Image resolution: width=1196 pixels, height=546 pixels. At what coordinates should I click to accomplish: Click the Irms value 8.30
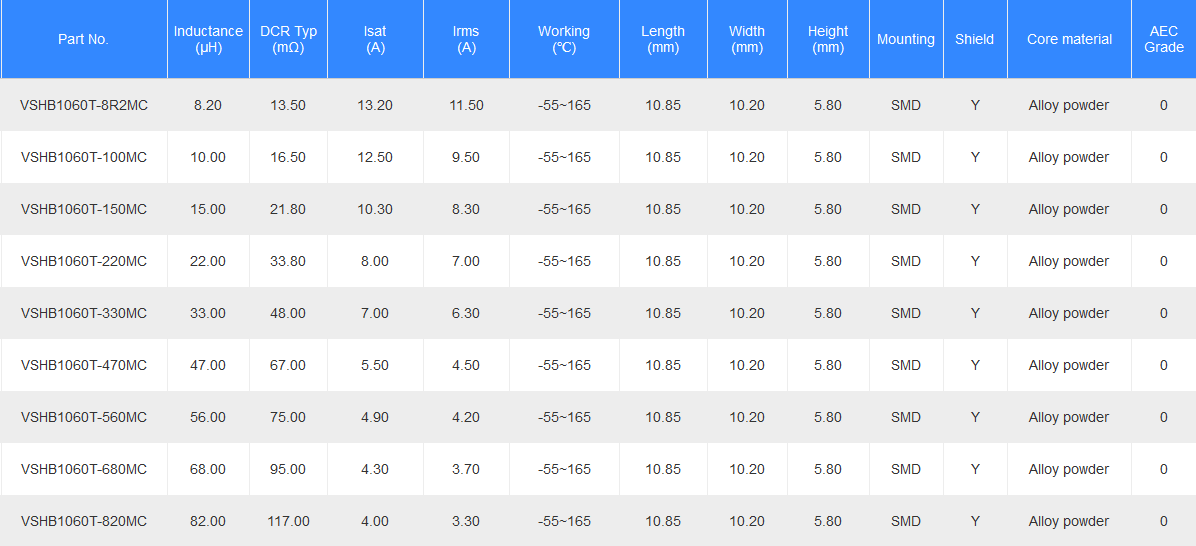coord(466,209)
